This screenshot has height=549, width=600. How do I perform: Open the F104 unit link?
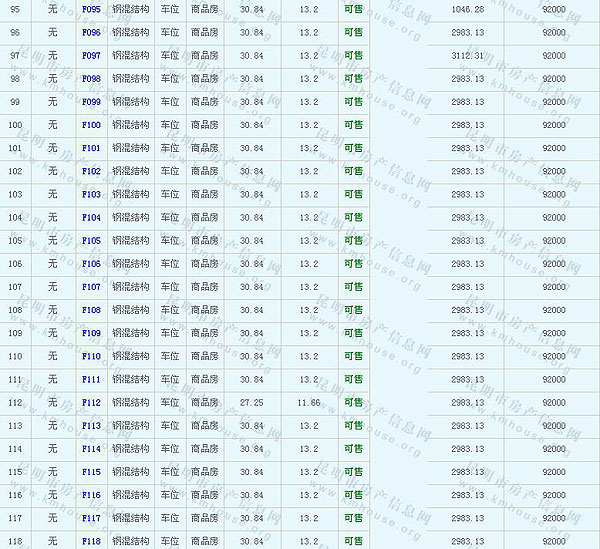(91, 217)
